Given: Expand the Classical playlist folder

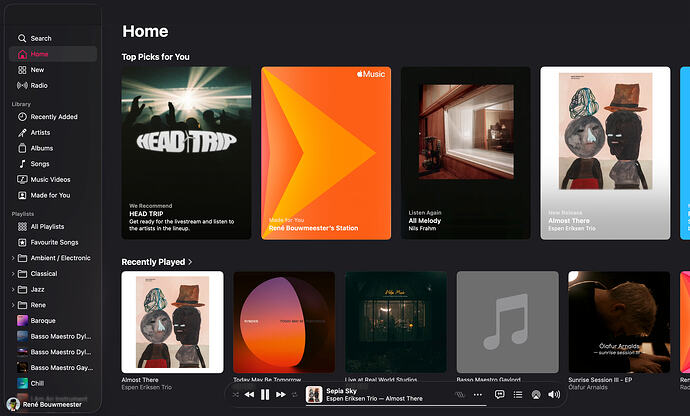Looking at the screenshot, I should click(13, 274).
